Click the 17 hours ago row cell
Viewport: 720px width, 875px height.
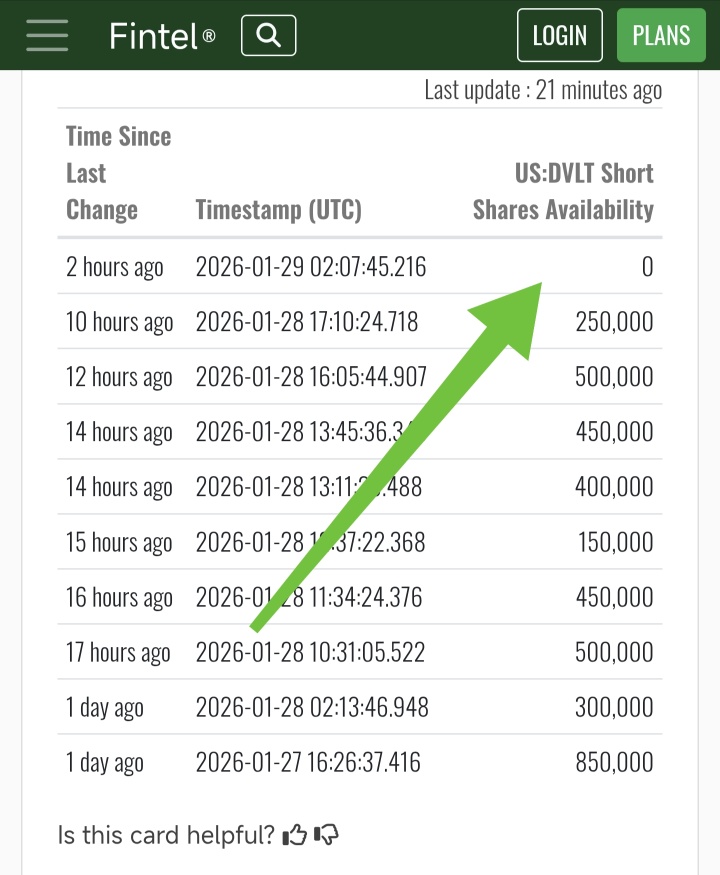[x=118, y=652]
